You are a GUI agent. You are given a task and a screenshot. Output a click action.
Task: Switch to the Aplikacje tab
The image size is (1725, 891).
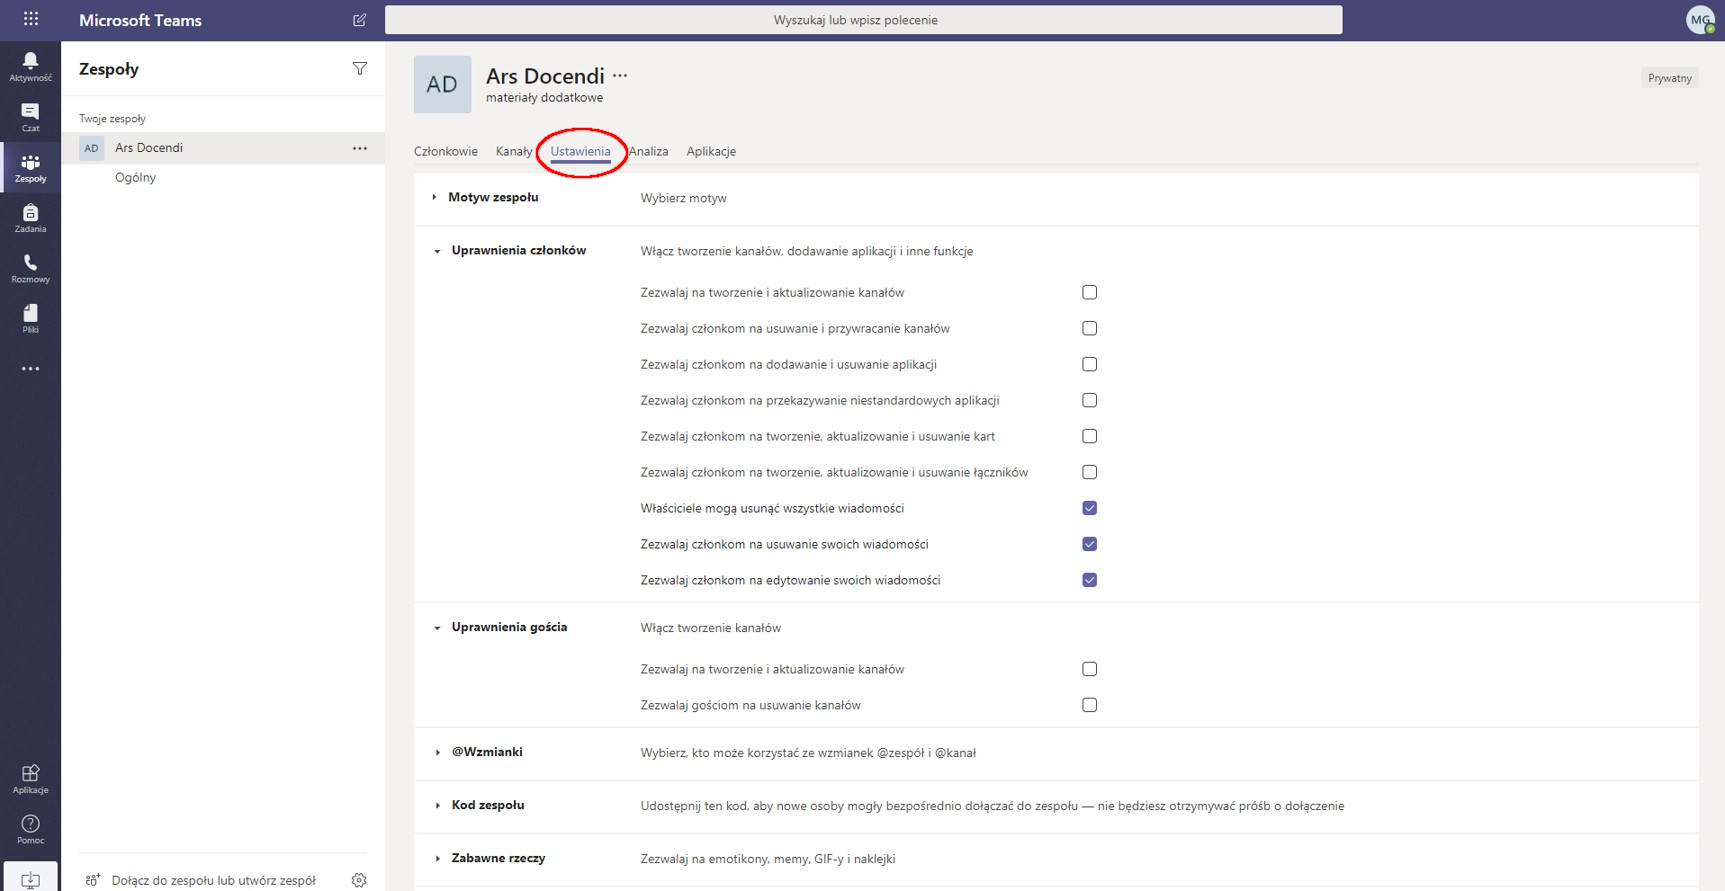click(x=711, y=151)
